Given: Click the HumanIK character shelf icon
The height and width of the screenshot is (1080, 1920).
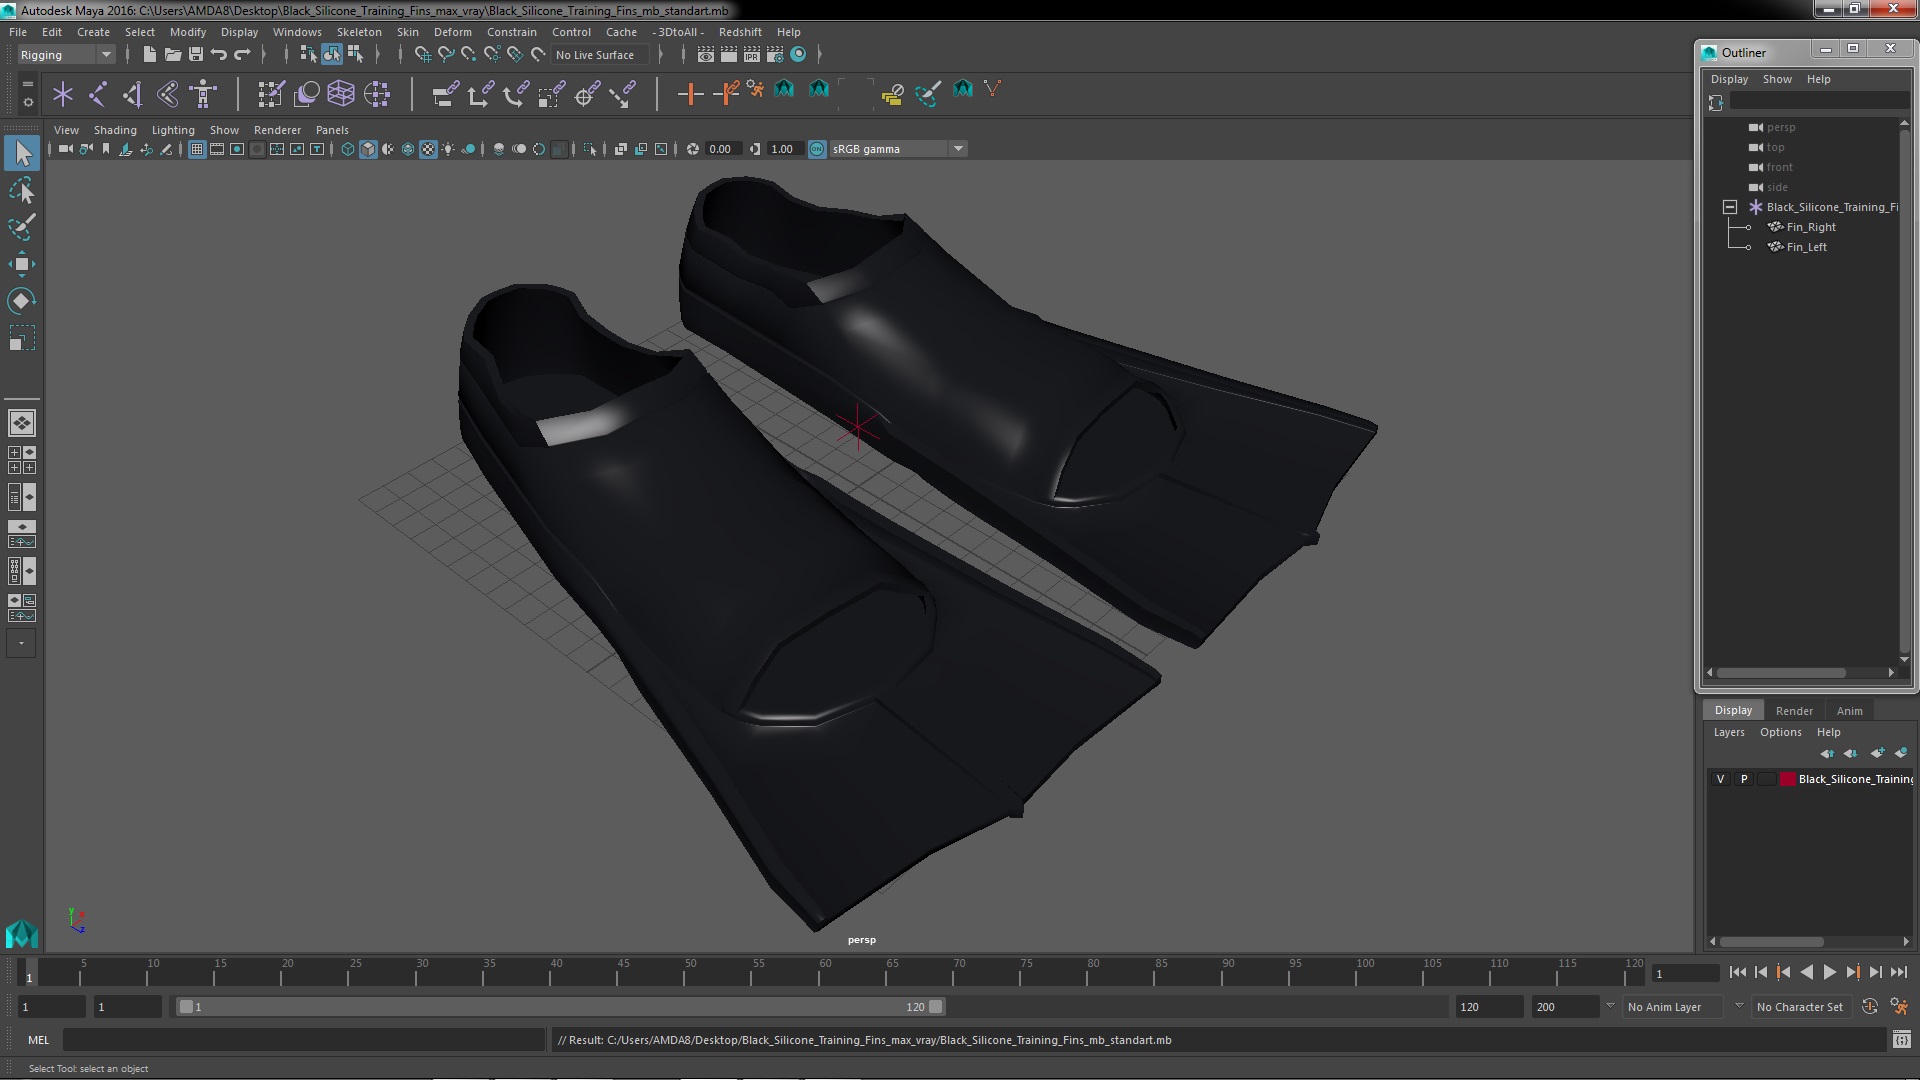Looking at the screenshot, I should pyautogui.click(x=204, y=94).
